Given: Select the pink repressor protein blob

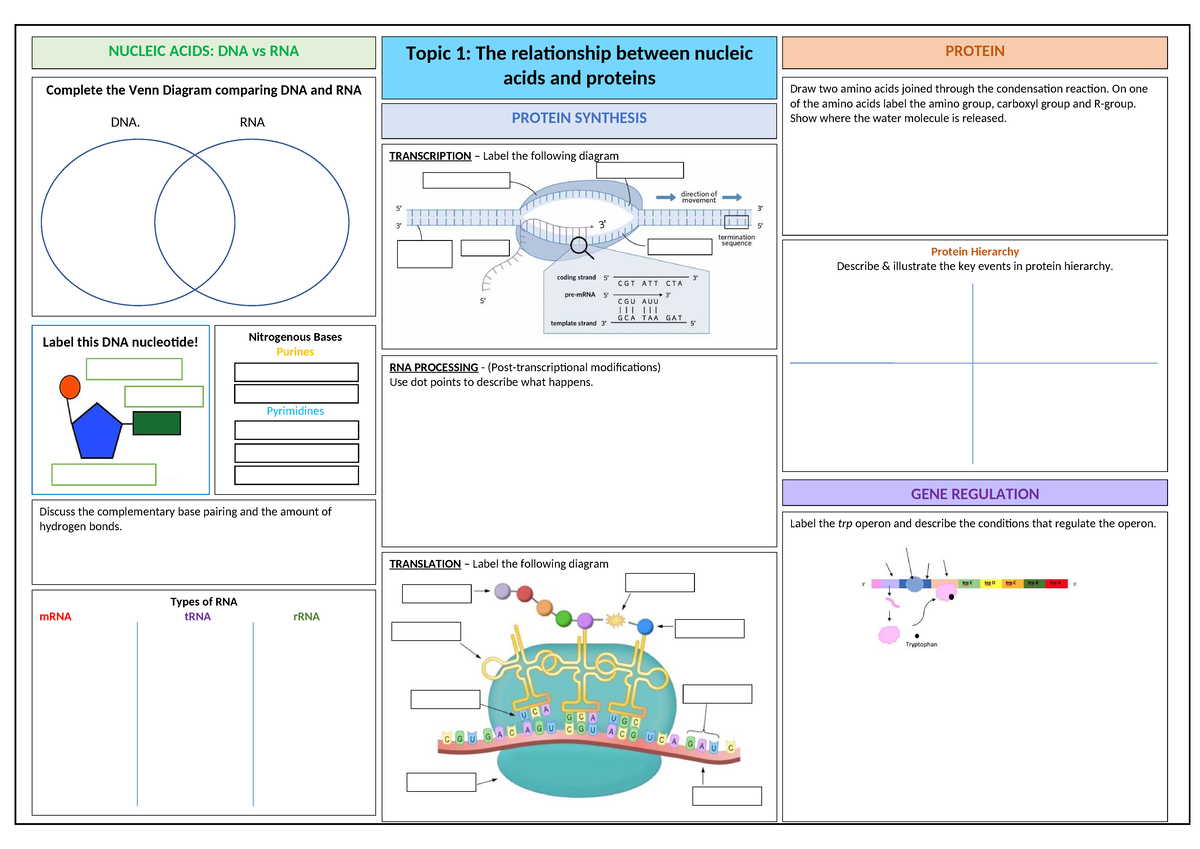Looking at the screenshot, I should 889,634.
